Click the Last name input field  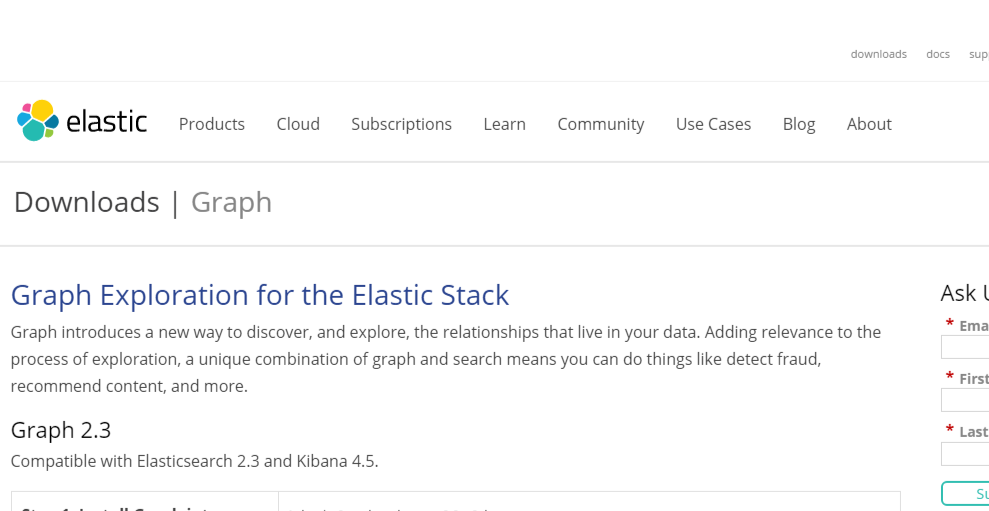tap(965, 454)
